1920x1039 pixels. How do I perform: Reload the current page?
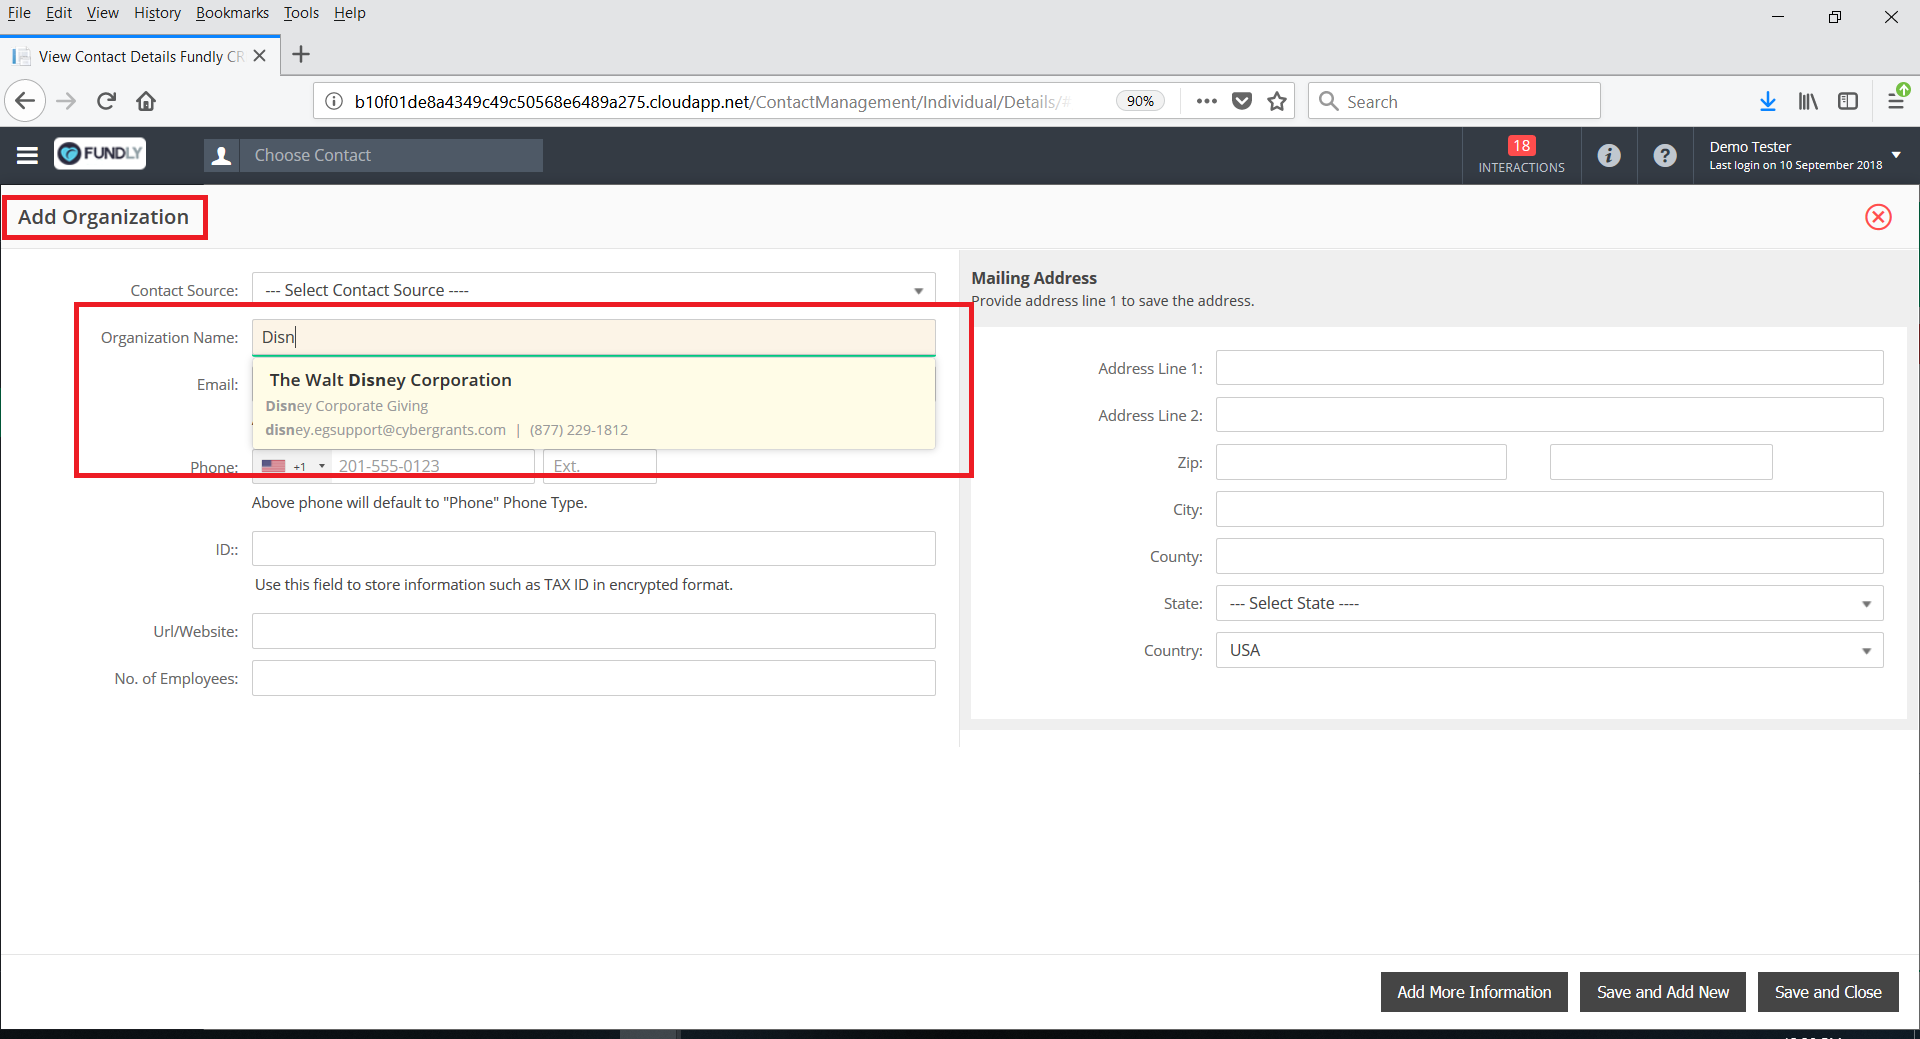click(106, 101)
